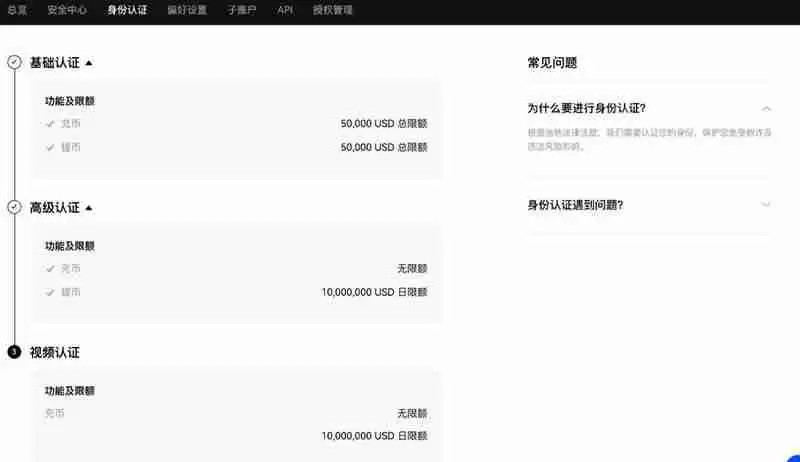
Task: Click the 提币 label in 高级认证 card
Action: [x=70, y=292]
